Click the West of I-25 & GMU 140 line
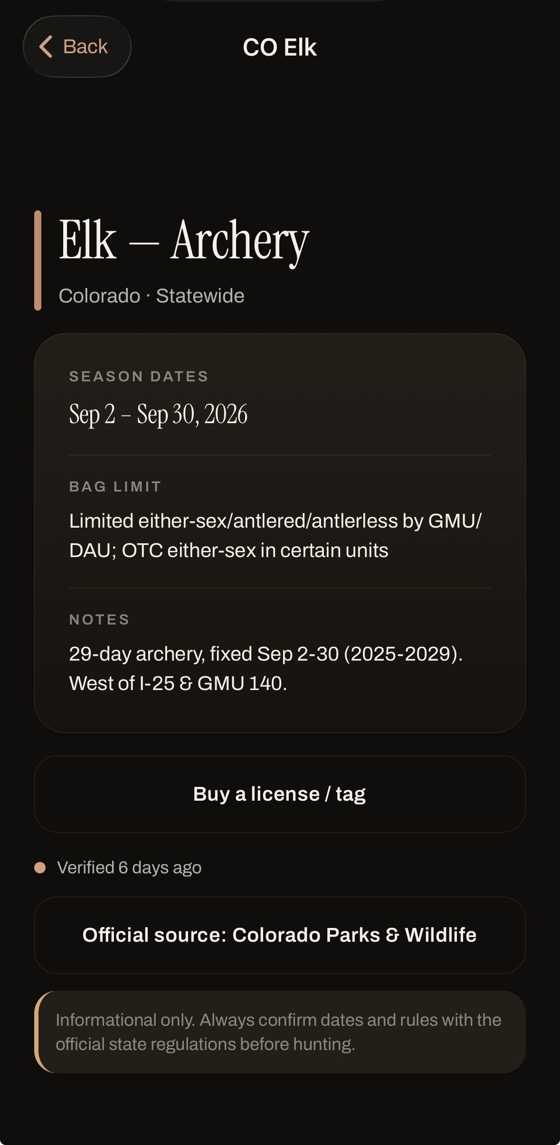Image resolution: width=560 pixels, height=1145 pixels. coord(177,684)
